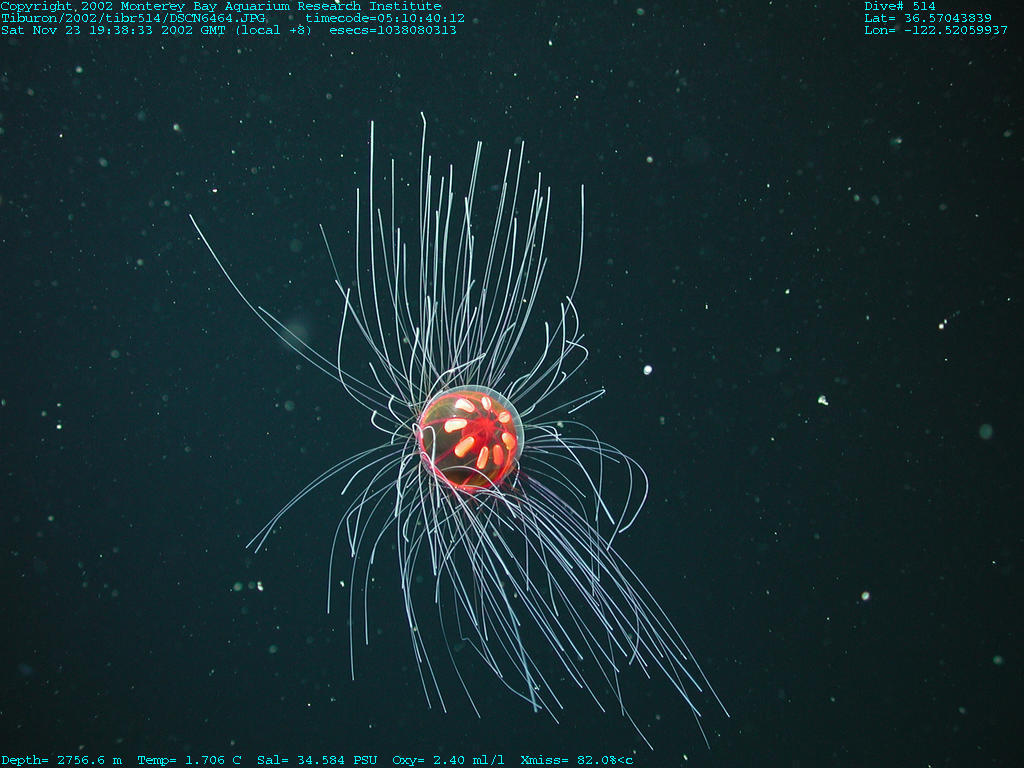This screenshot has height=768, width=1024.
Task: Click the red jellyfish bell
Action: (470, 438)
